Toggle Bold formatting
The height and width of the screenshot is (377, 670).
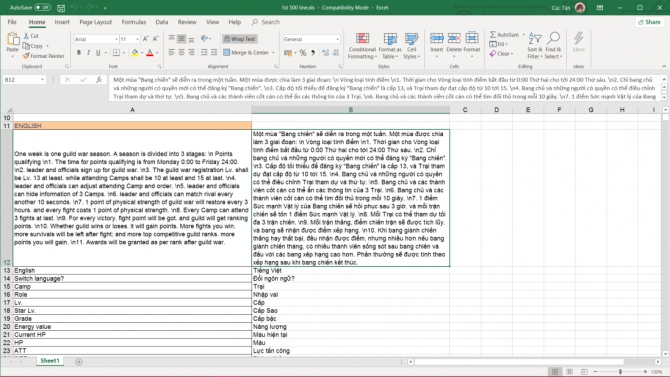tap(79, 53)
